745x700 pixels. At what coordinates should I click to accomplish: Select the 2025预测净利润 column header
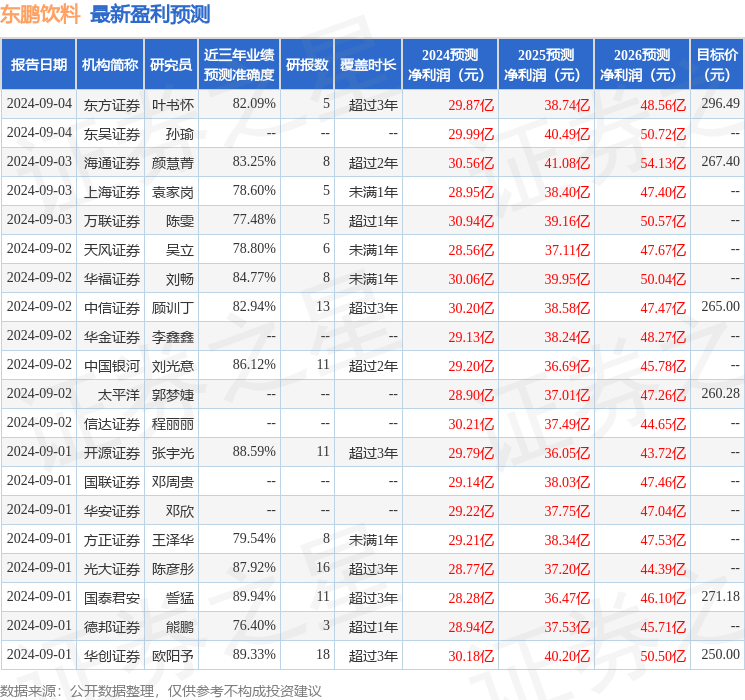click(x=546, y=65)
